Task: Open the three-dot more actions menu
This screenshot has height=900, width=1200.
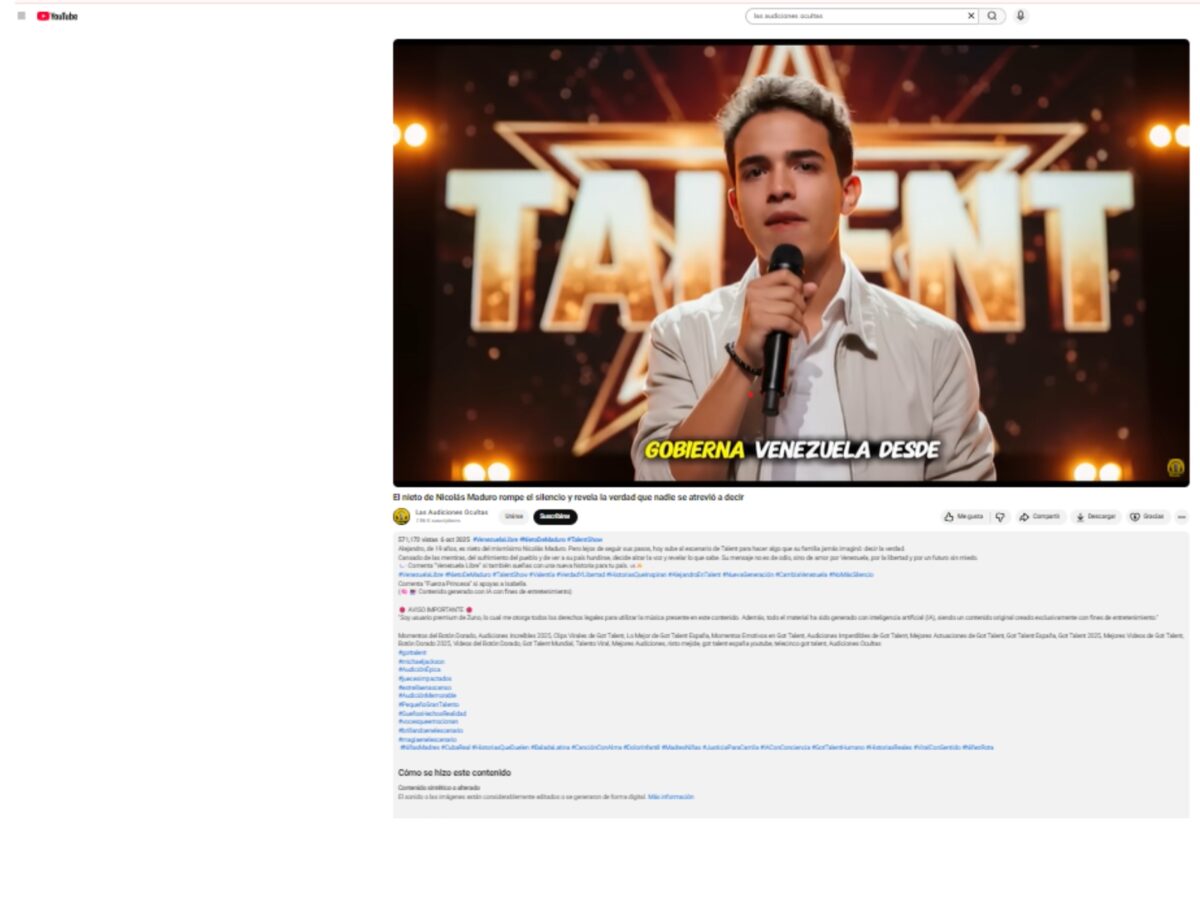Action: click(x=1181, y=517)
